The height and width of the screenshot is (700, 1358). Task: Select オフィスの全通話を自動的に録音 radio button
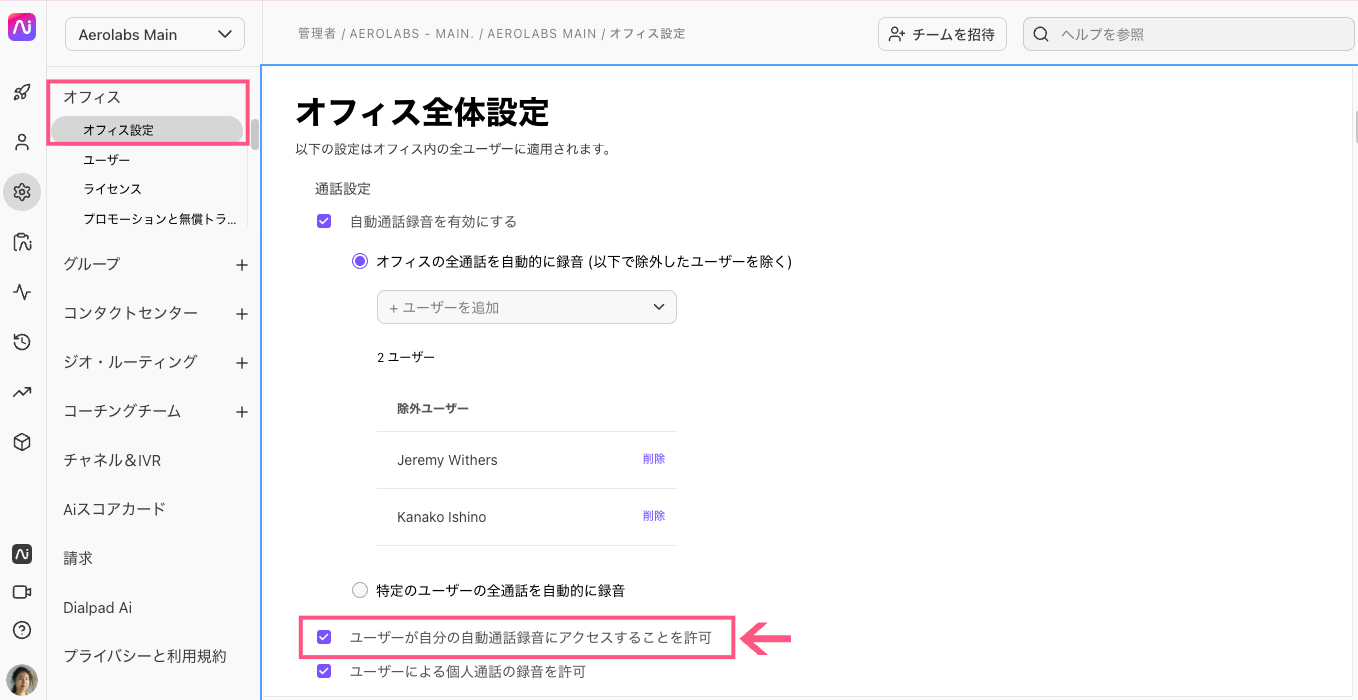(360, 261)
